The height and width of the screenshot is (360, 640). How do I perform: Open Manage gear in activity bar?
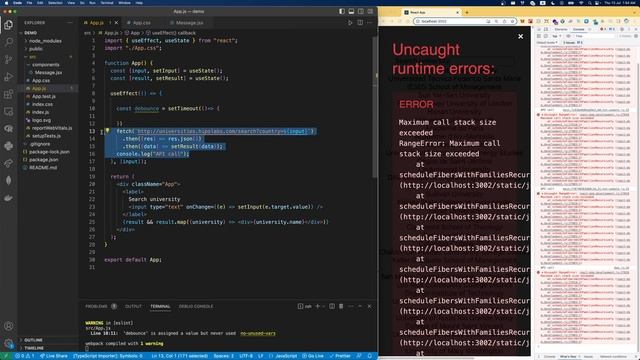(9, 343)
